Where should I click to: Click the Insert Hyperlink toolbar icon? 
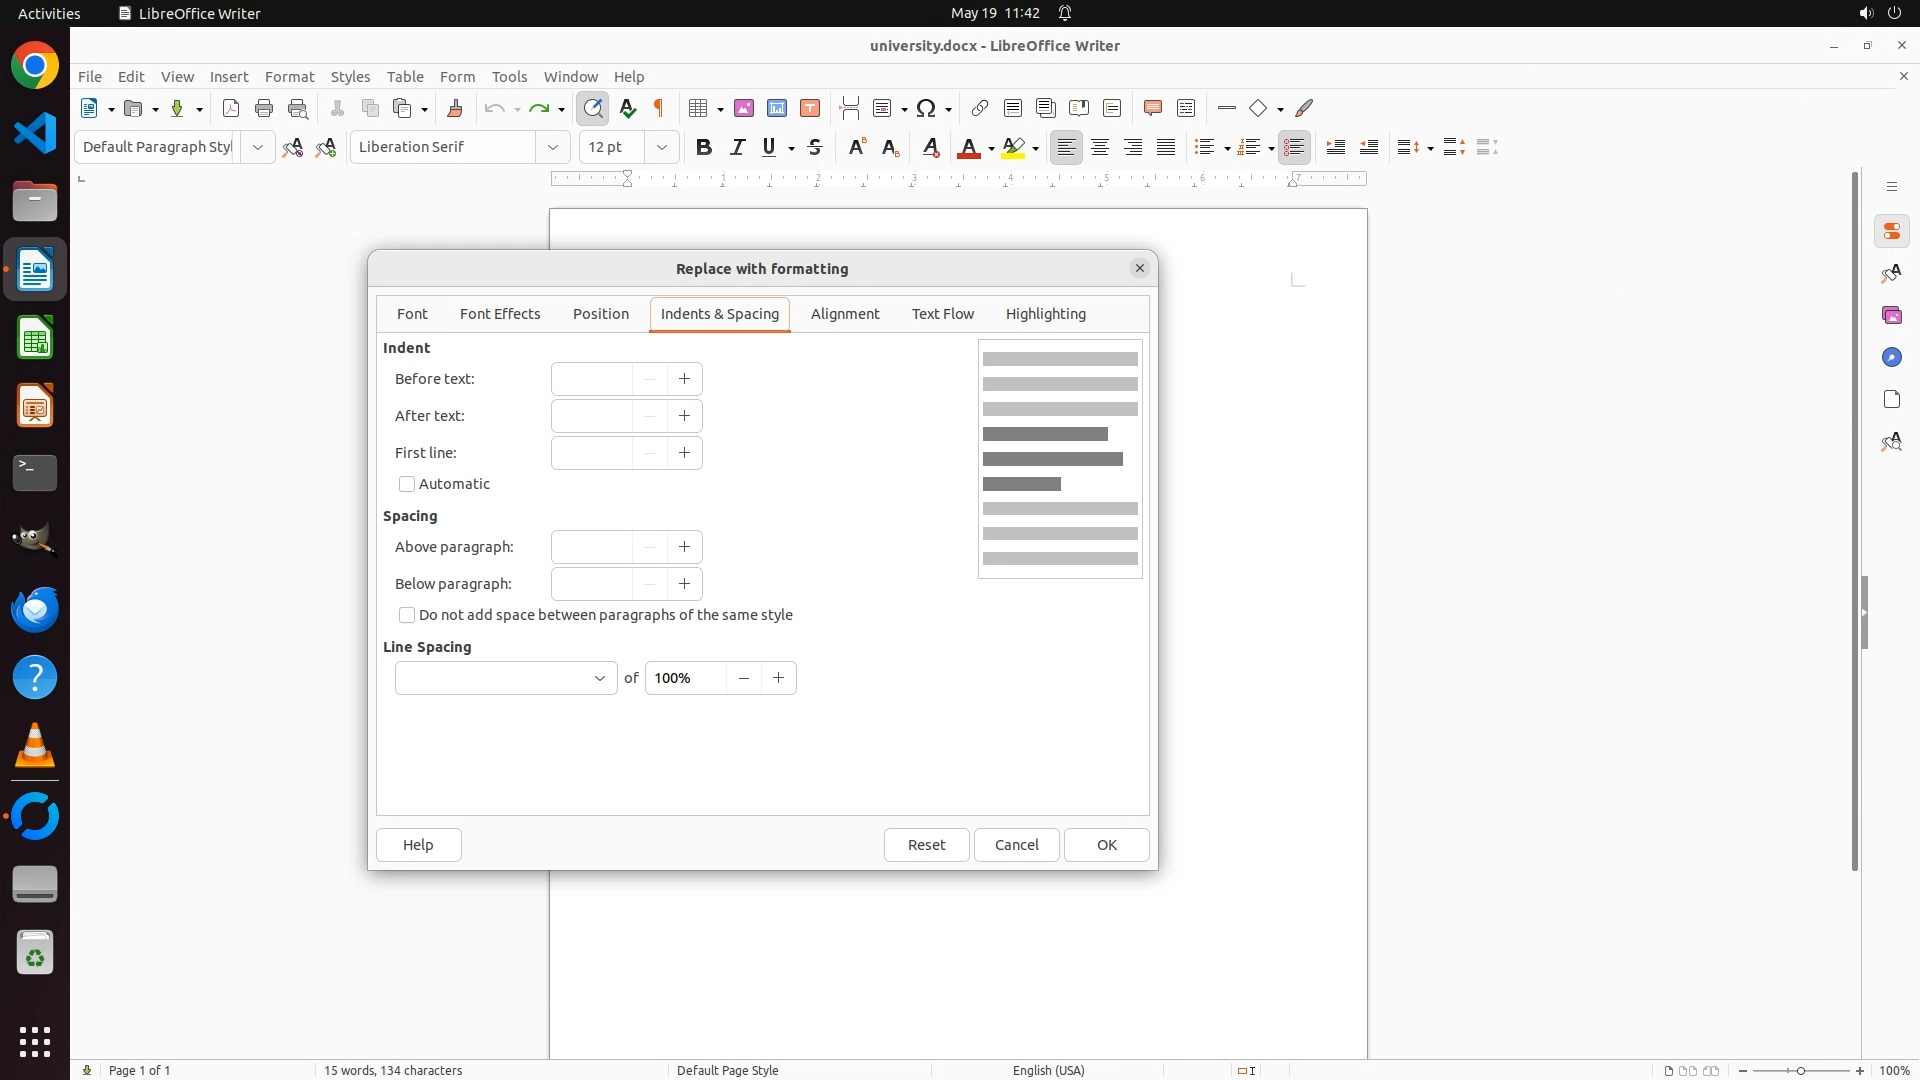click(980, 108)
